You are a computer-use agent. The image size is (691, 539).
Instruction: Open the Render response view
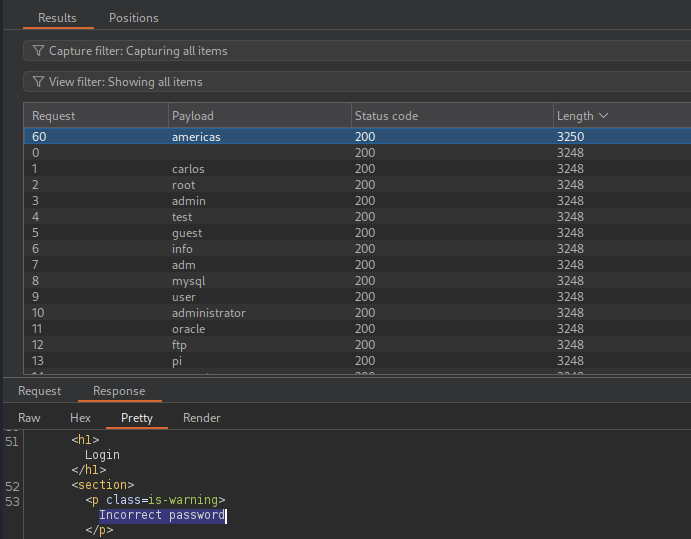(x=202, y=418)
